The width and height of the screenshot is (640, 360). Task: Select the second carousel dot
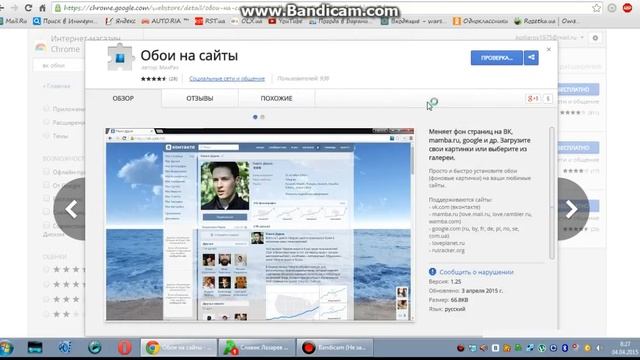pos(262,117)
